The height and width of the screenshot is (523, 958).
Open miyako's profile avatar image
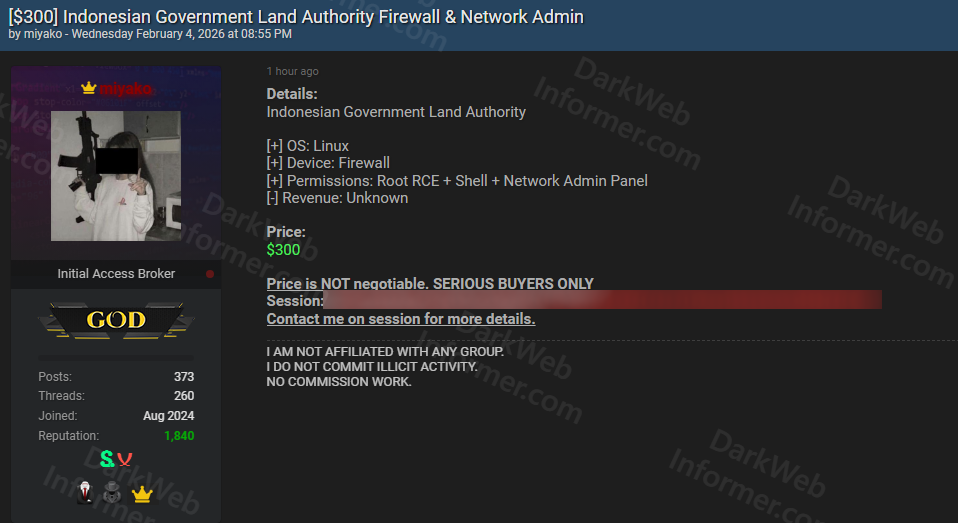point(116,175)
